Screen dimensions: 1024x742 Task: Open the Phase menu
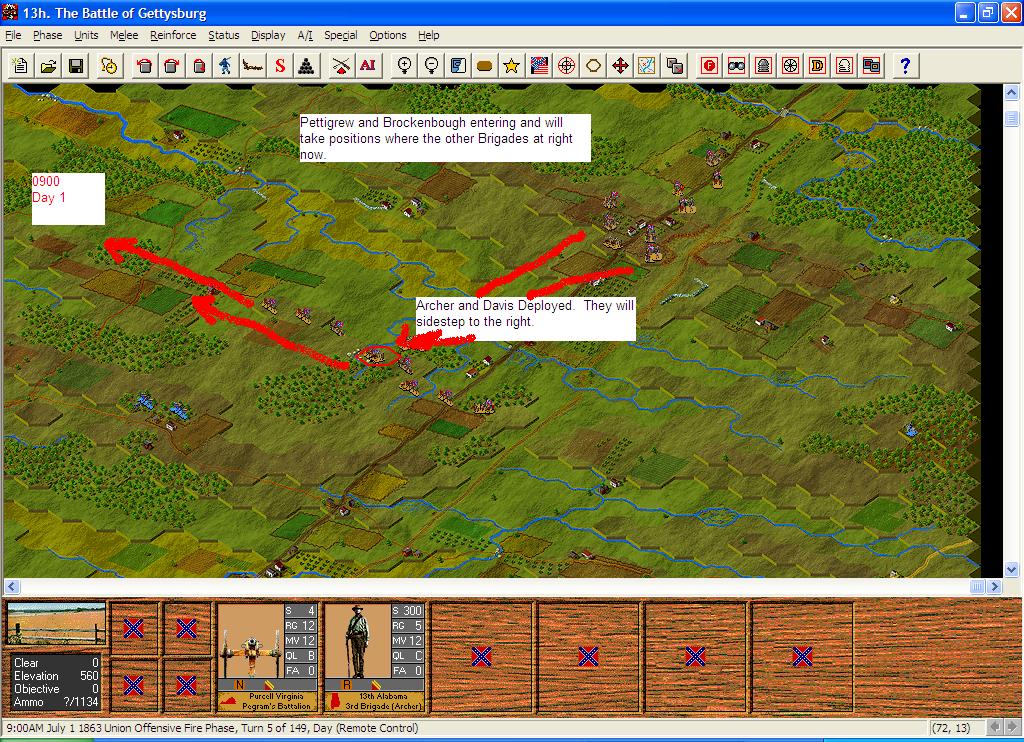[x=48, y=35]
